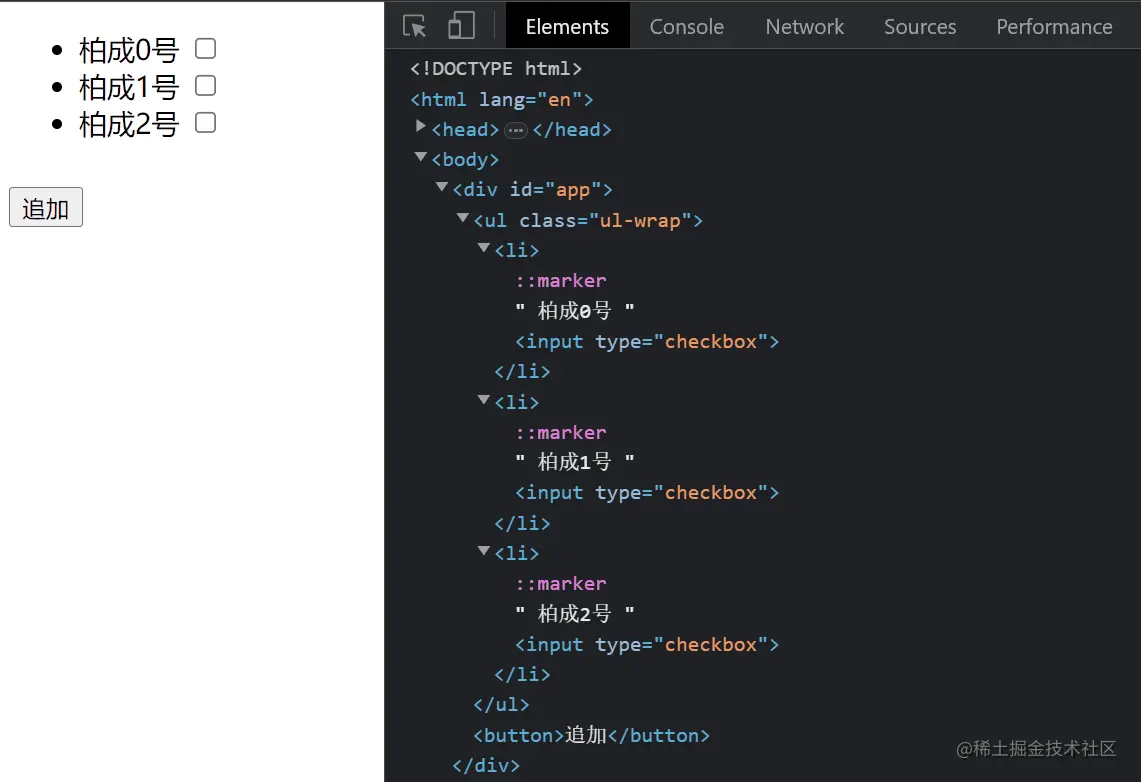Viewport: 1141px width, 782px height.
Task: Select the ::marker under second li
Action: pos(560,432)
